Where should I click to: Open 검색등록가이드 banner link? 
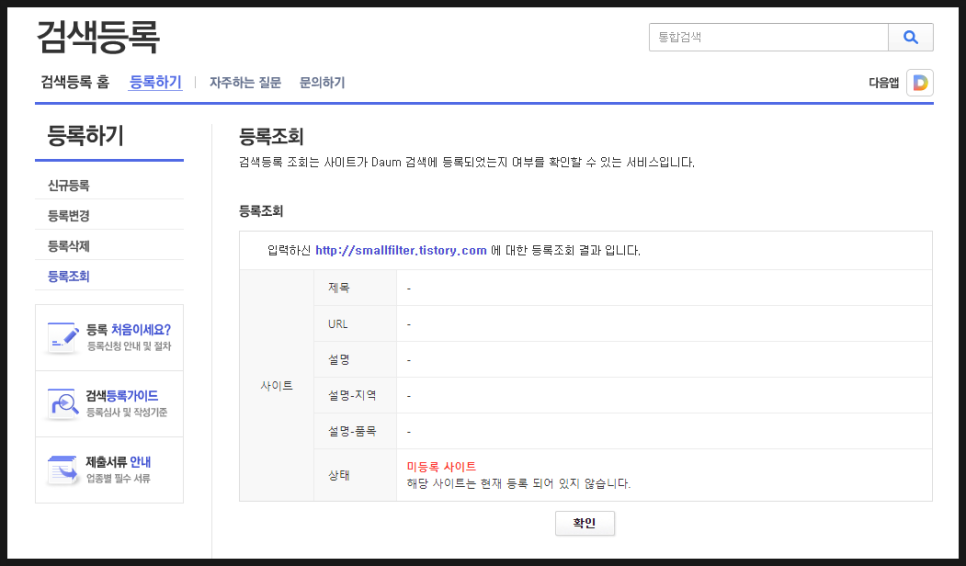coord(122,396)
